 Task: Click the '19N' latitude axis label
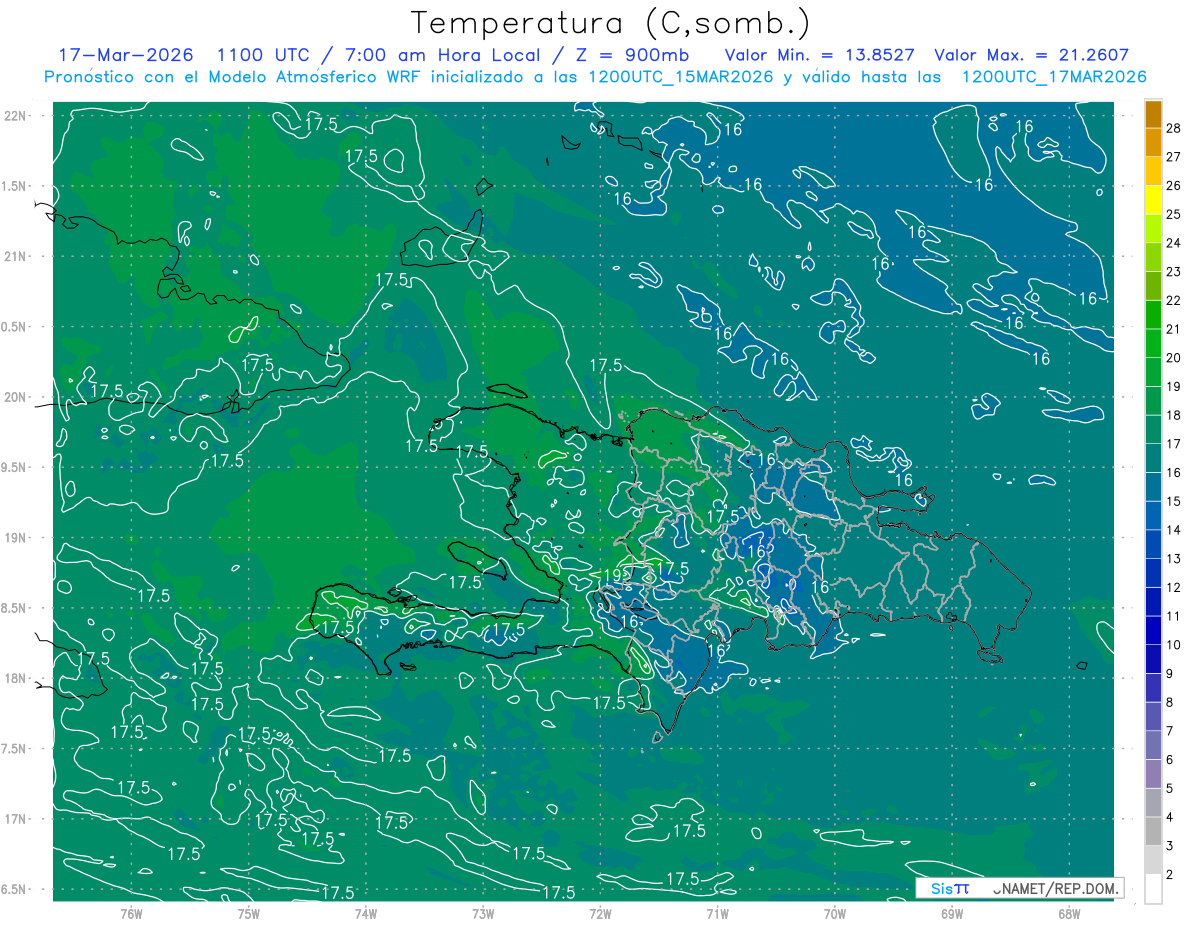[x=15, y=538]
